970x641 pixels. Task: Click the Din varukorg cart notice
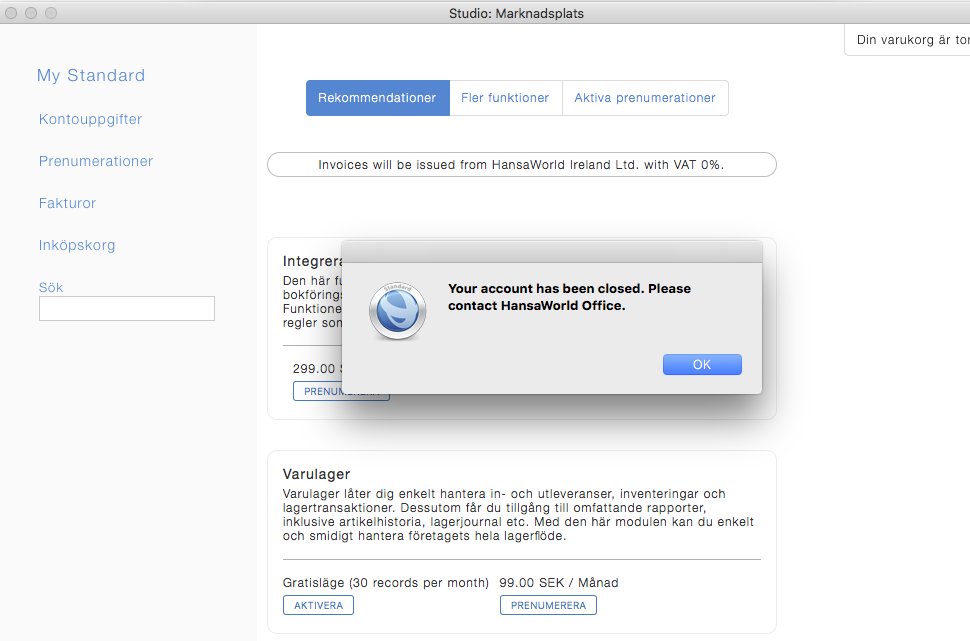(x=908, y=40)
